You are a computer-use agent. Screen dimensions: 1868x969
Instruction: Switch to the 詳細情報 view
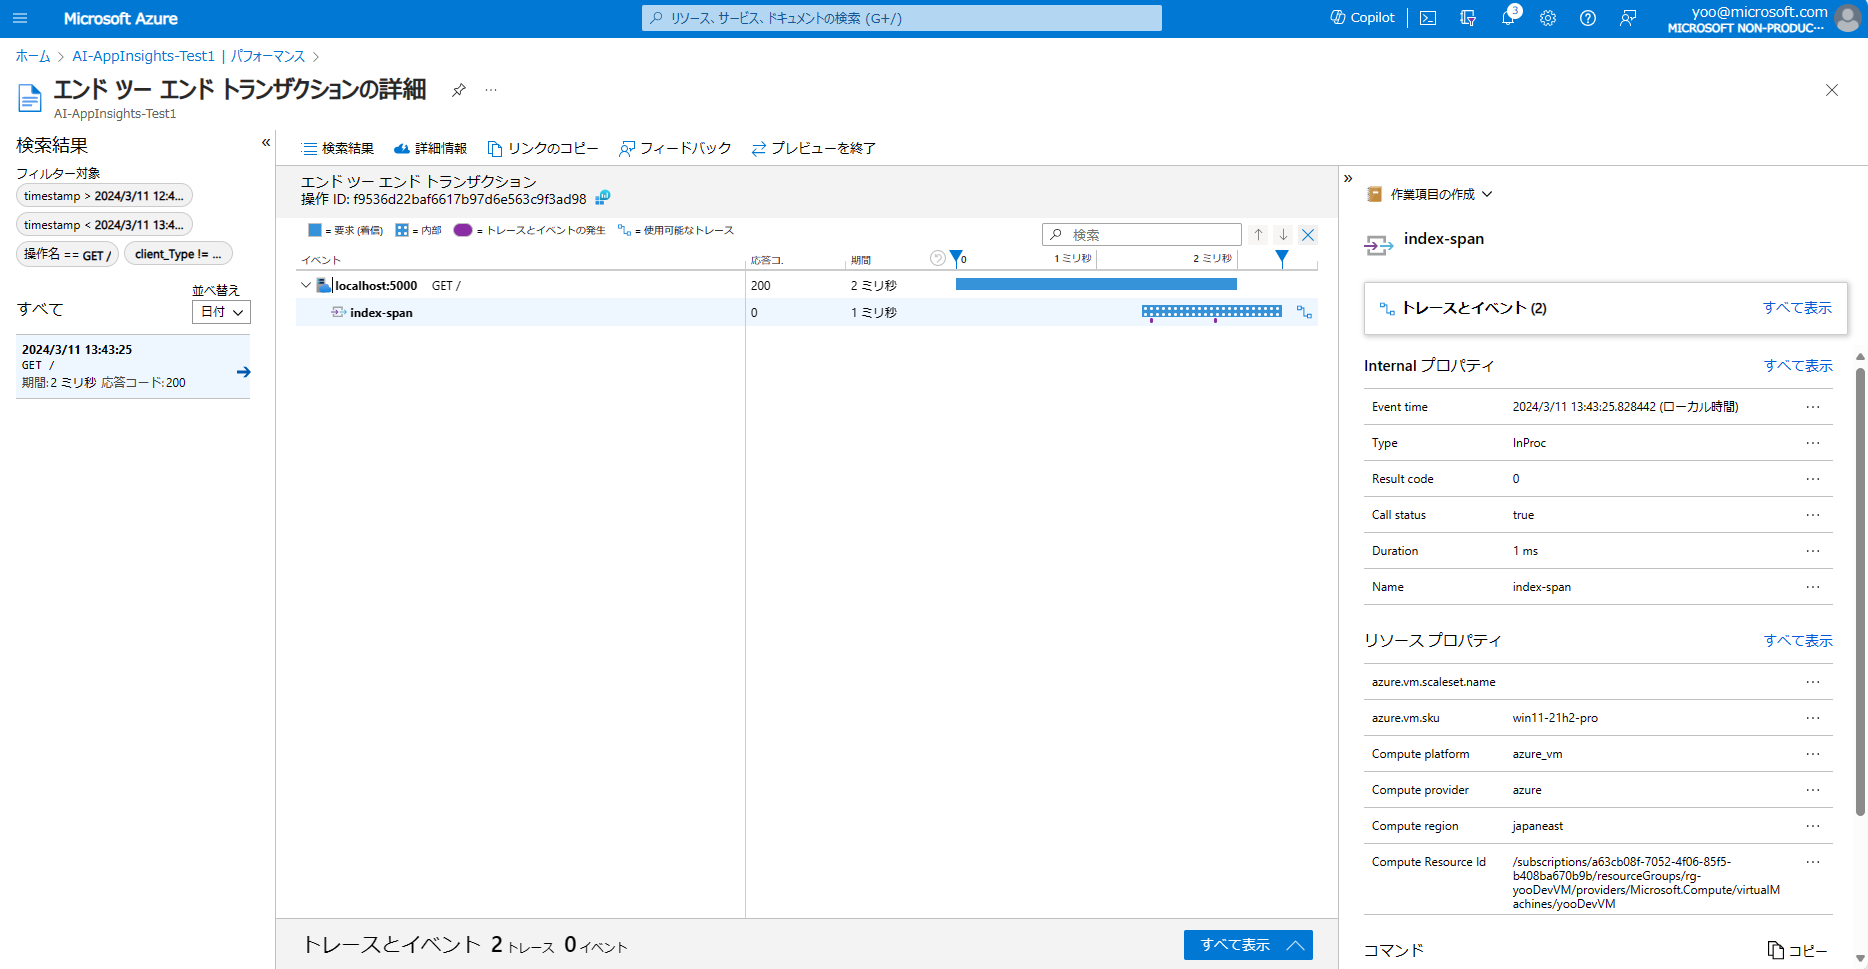coord(429,148)
